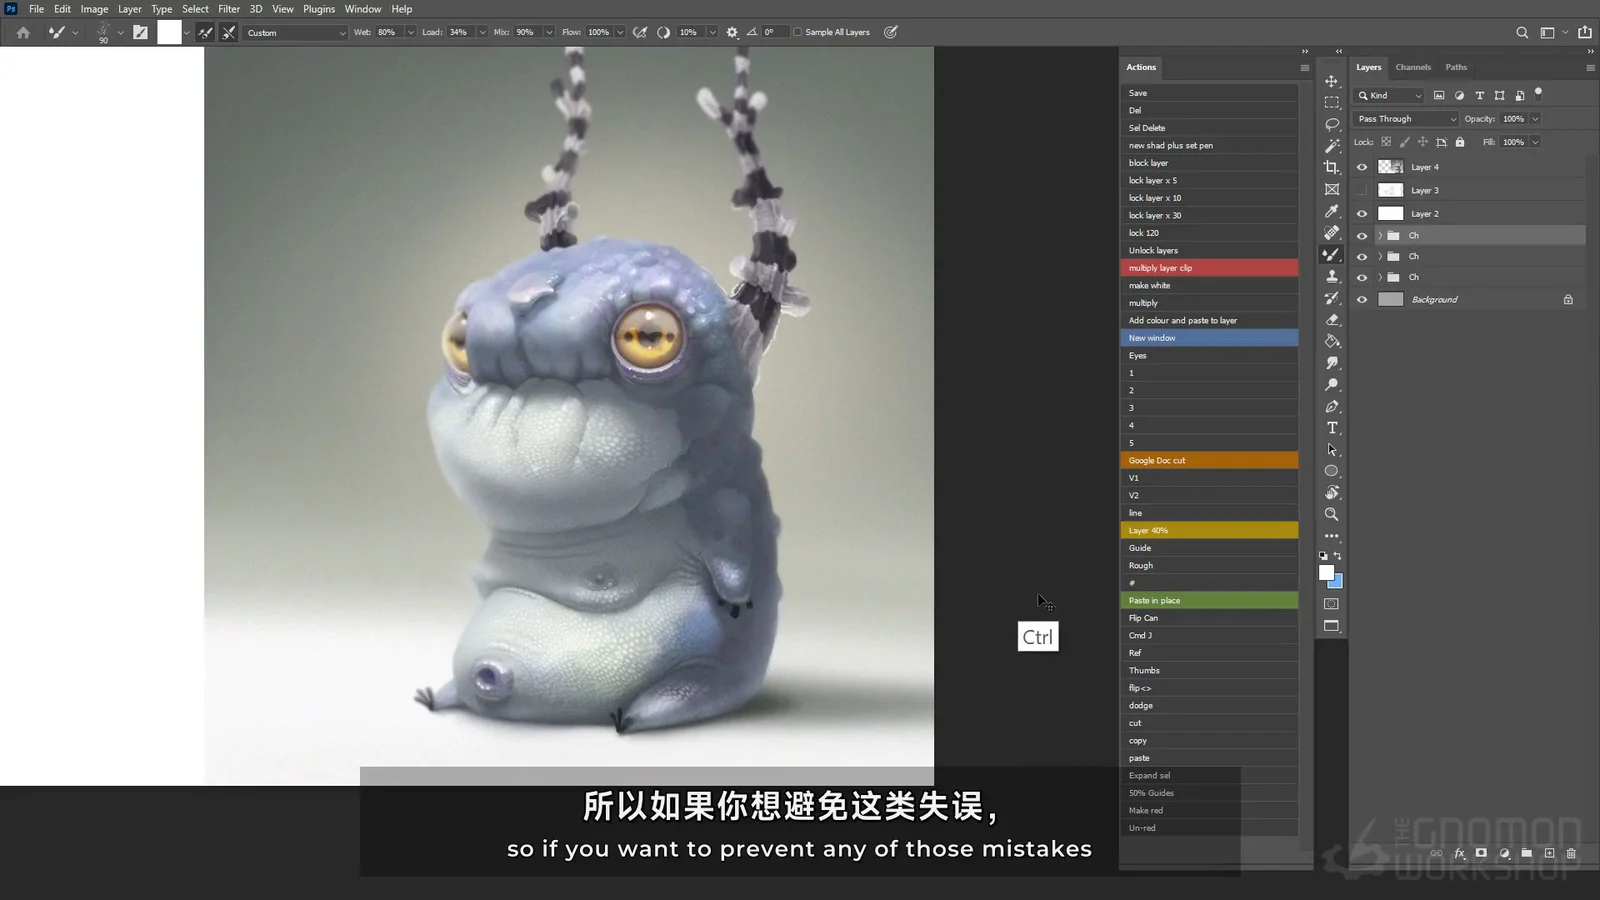Click the foreground color swatch in toolbar
This screenshot has width=1600, height=900.
coord(1326,573)
